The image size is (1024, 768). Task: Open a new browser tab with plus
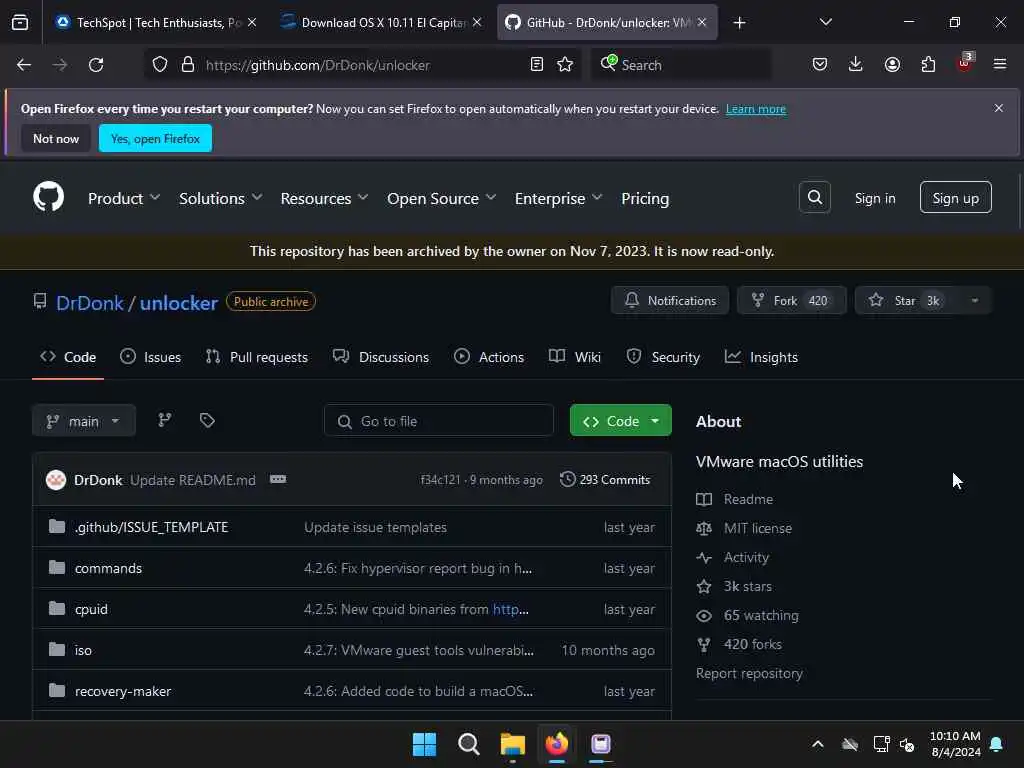pyautogui.click(x=739, y=23)
